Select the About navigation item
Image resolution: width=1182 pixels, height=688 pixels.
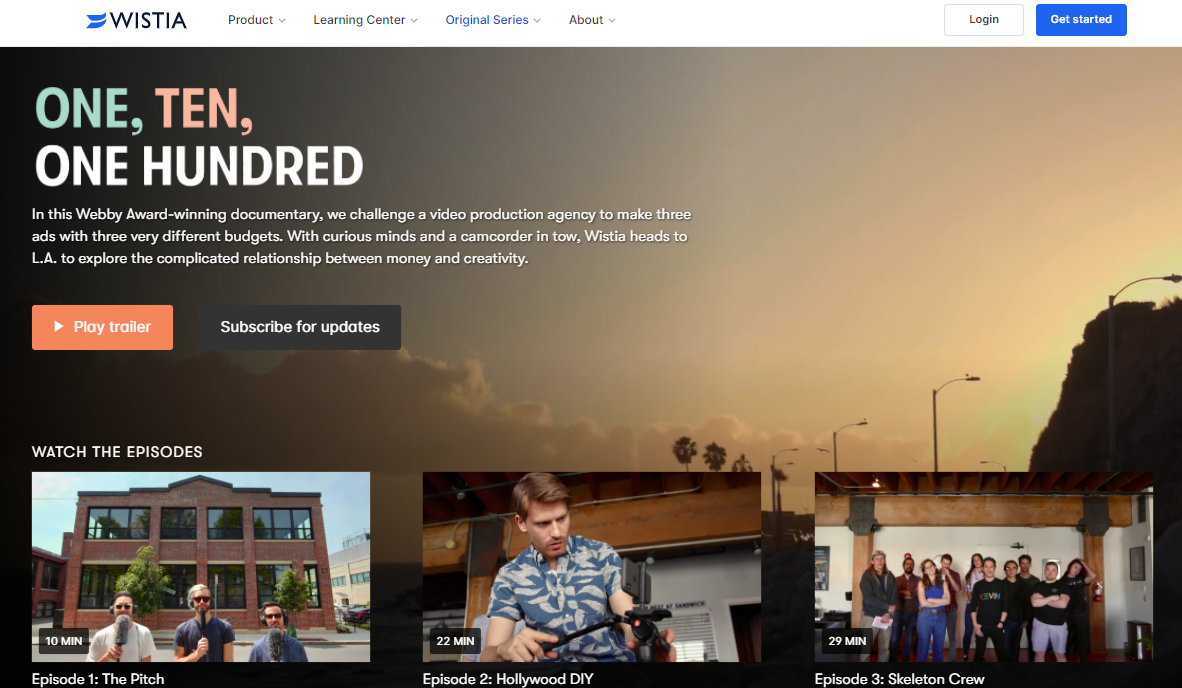coord(592,20)
